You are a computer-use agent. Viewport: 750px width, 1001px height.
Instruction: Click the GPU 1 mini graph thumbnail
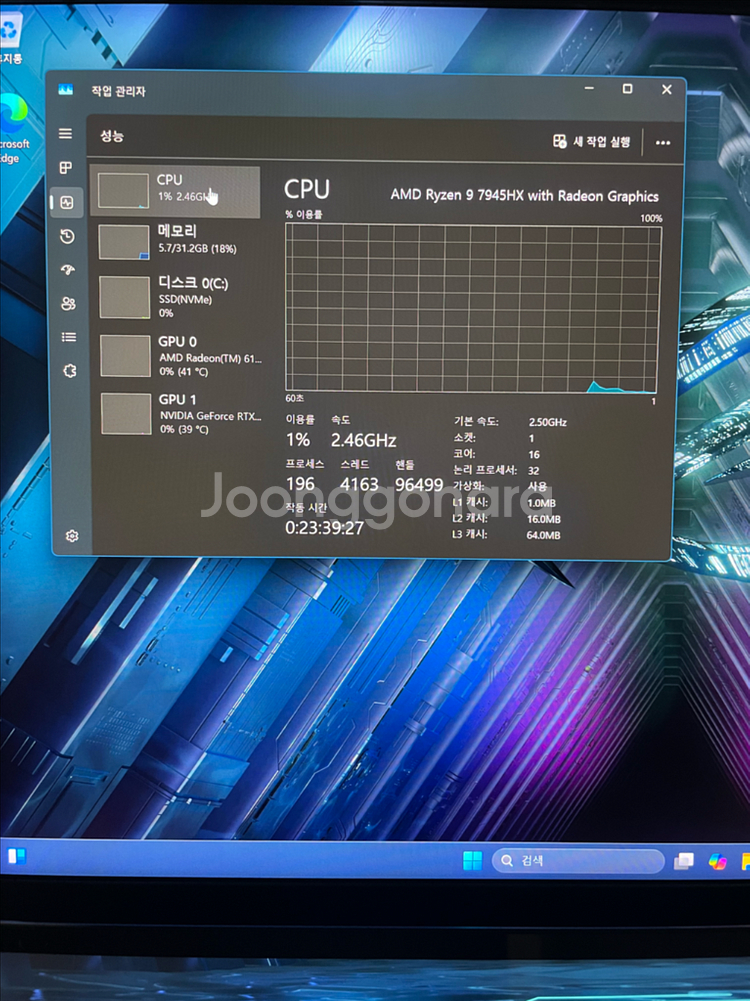click(x=126, y=414)
